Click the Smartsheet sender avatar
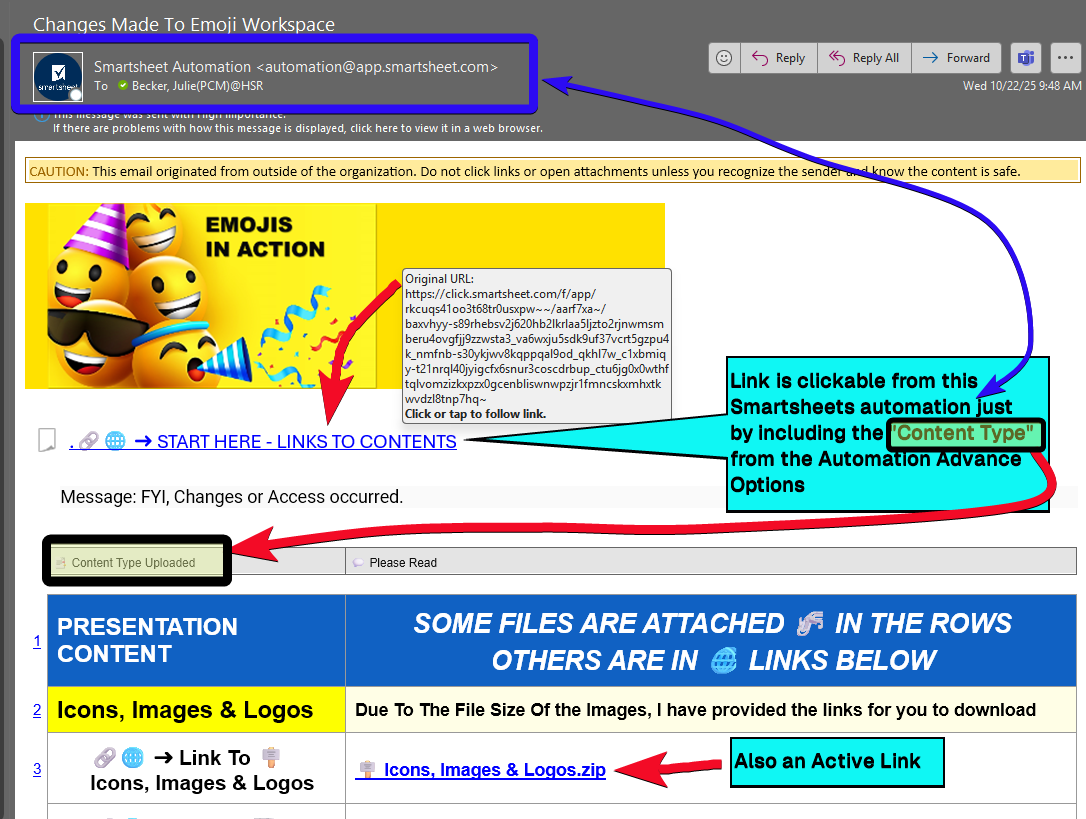The width and height of the screenshot is (1086, 819). pyautogui.click(x=58, y=76)
